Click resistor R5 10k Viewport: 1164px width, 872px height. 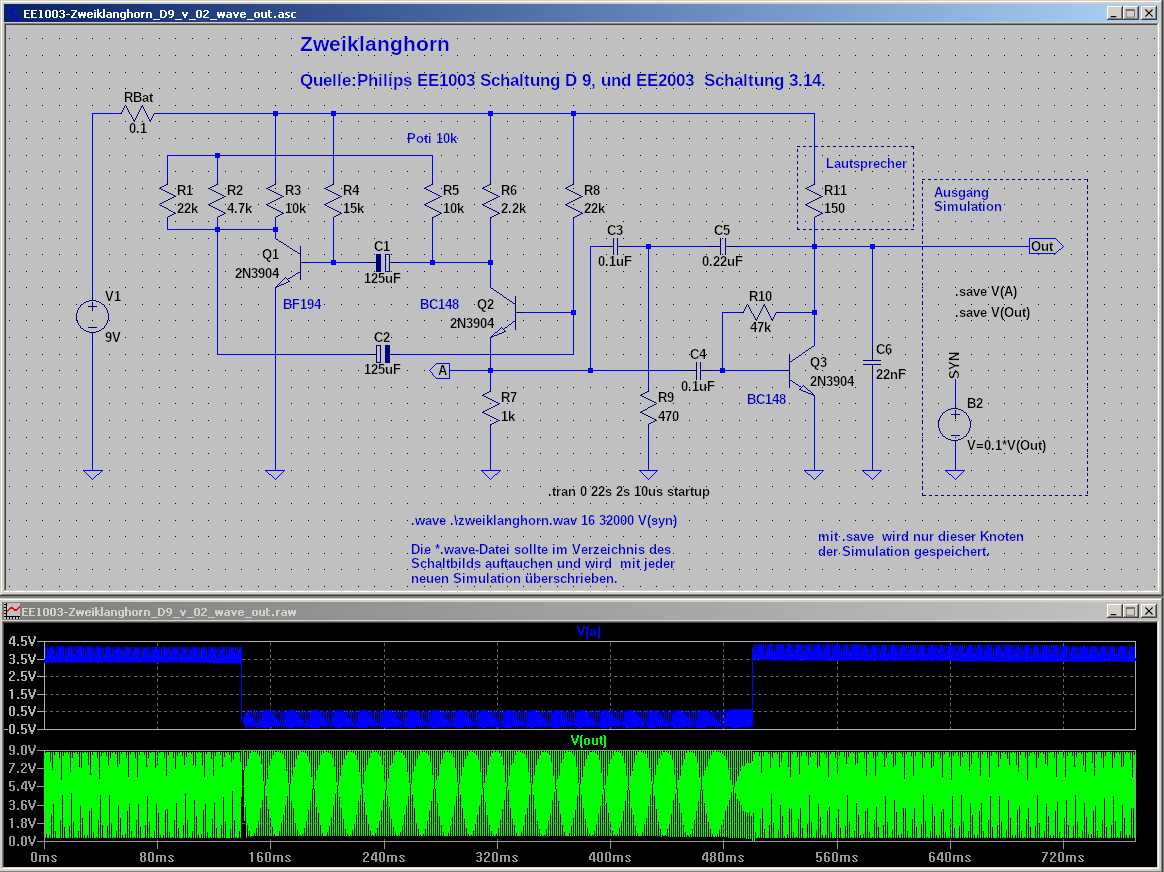pos(432,200)
